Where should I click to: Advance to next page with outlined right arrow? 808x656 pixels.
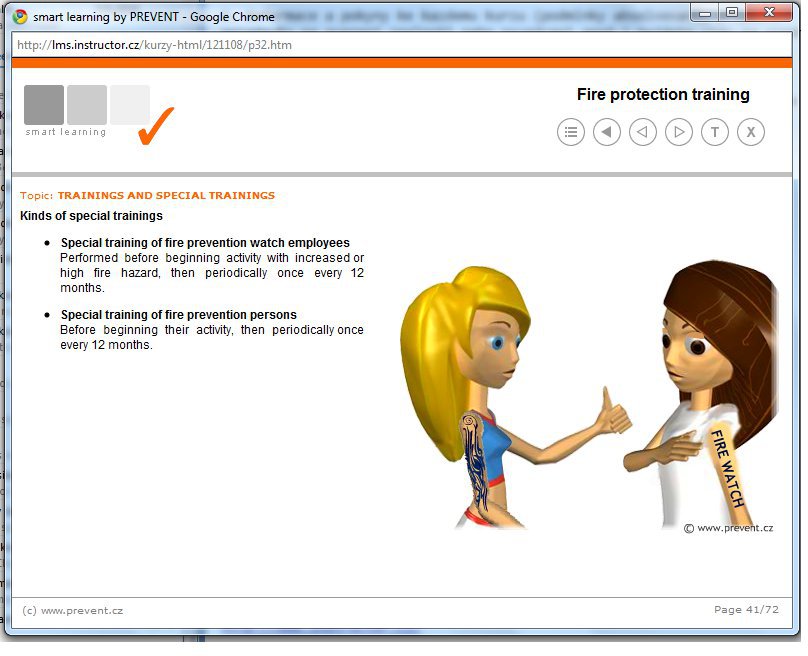click(x=678, y=132)
